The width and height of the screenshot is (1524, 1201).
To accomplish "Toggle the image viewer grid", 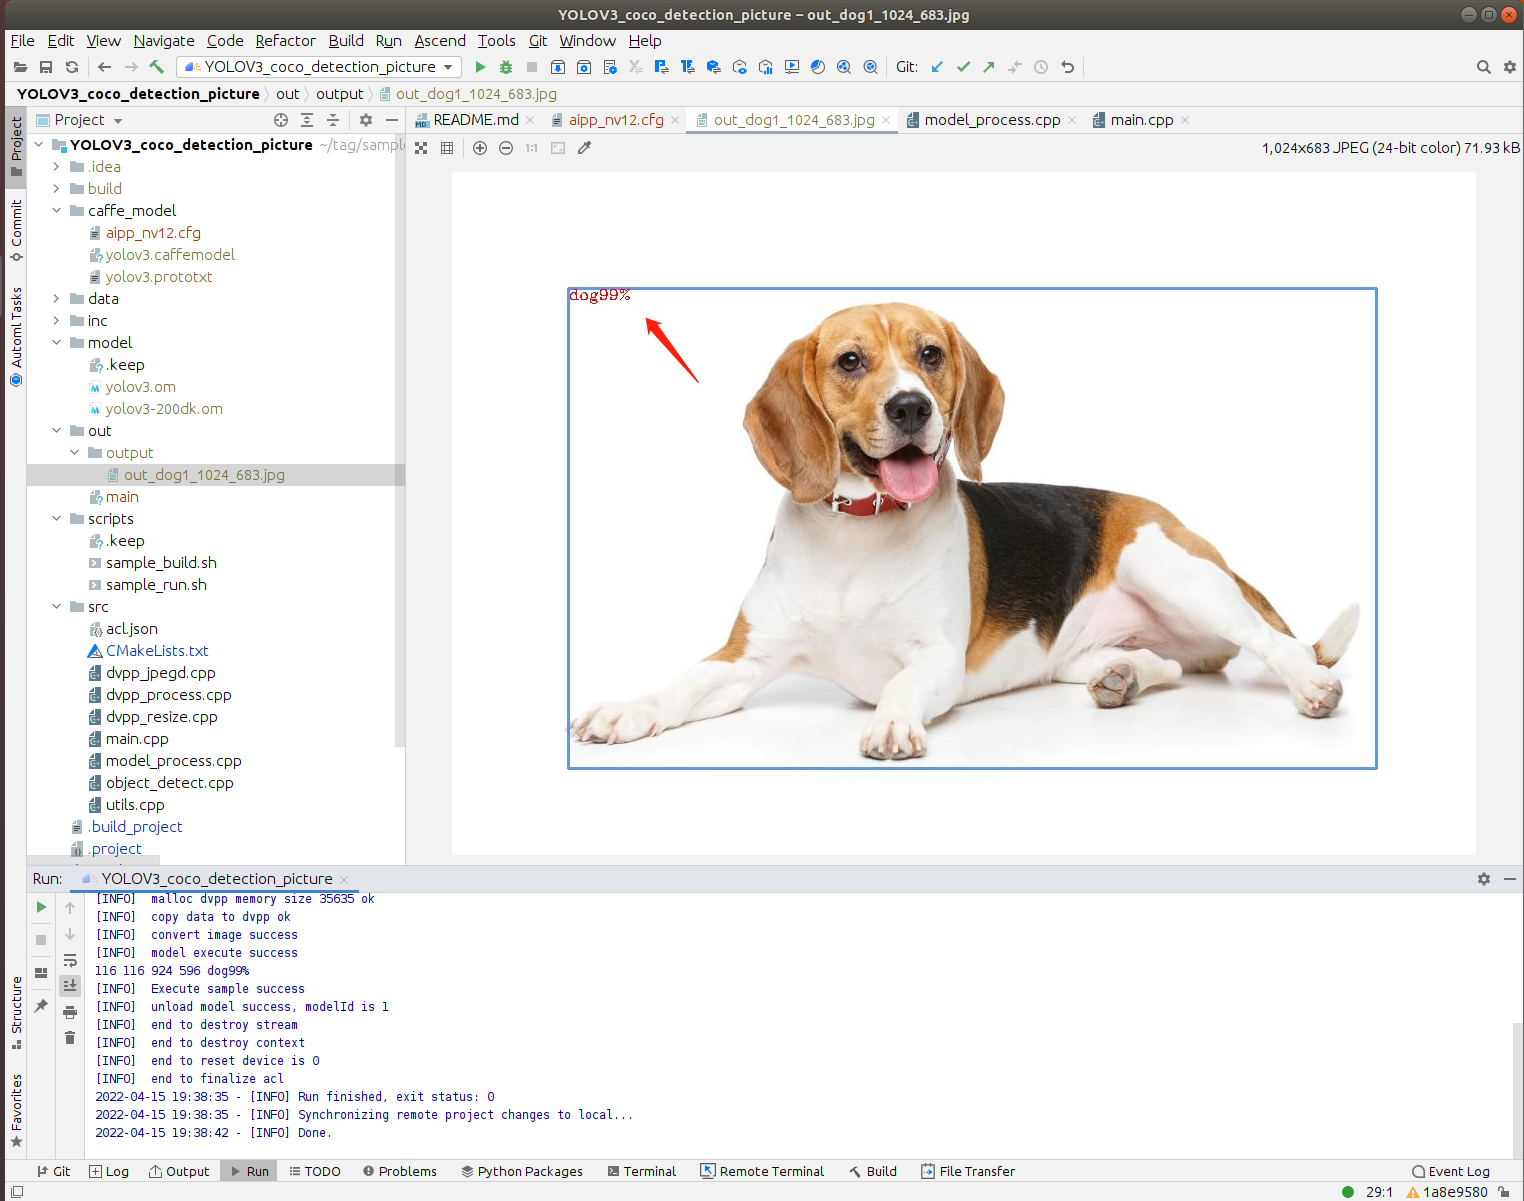I will pos(447,148).
